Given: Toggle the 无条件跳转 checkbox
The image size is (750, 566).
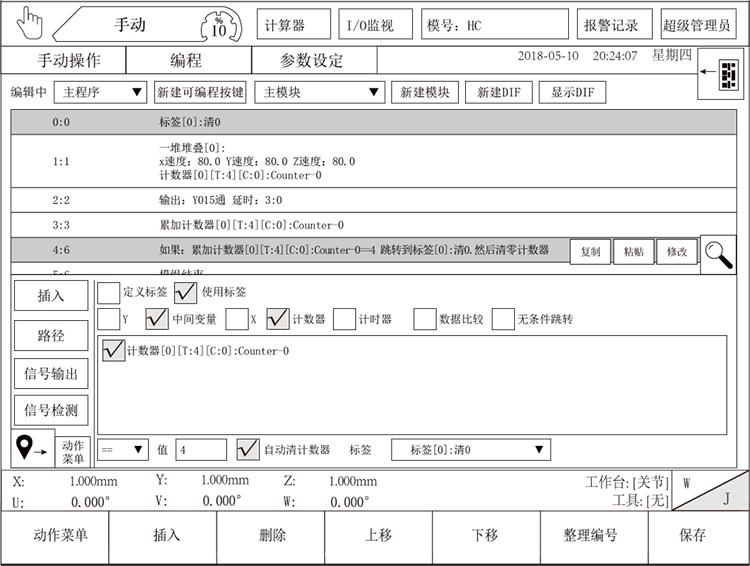Looking at the screenshot, I should click(503, 320).
